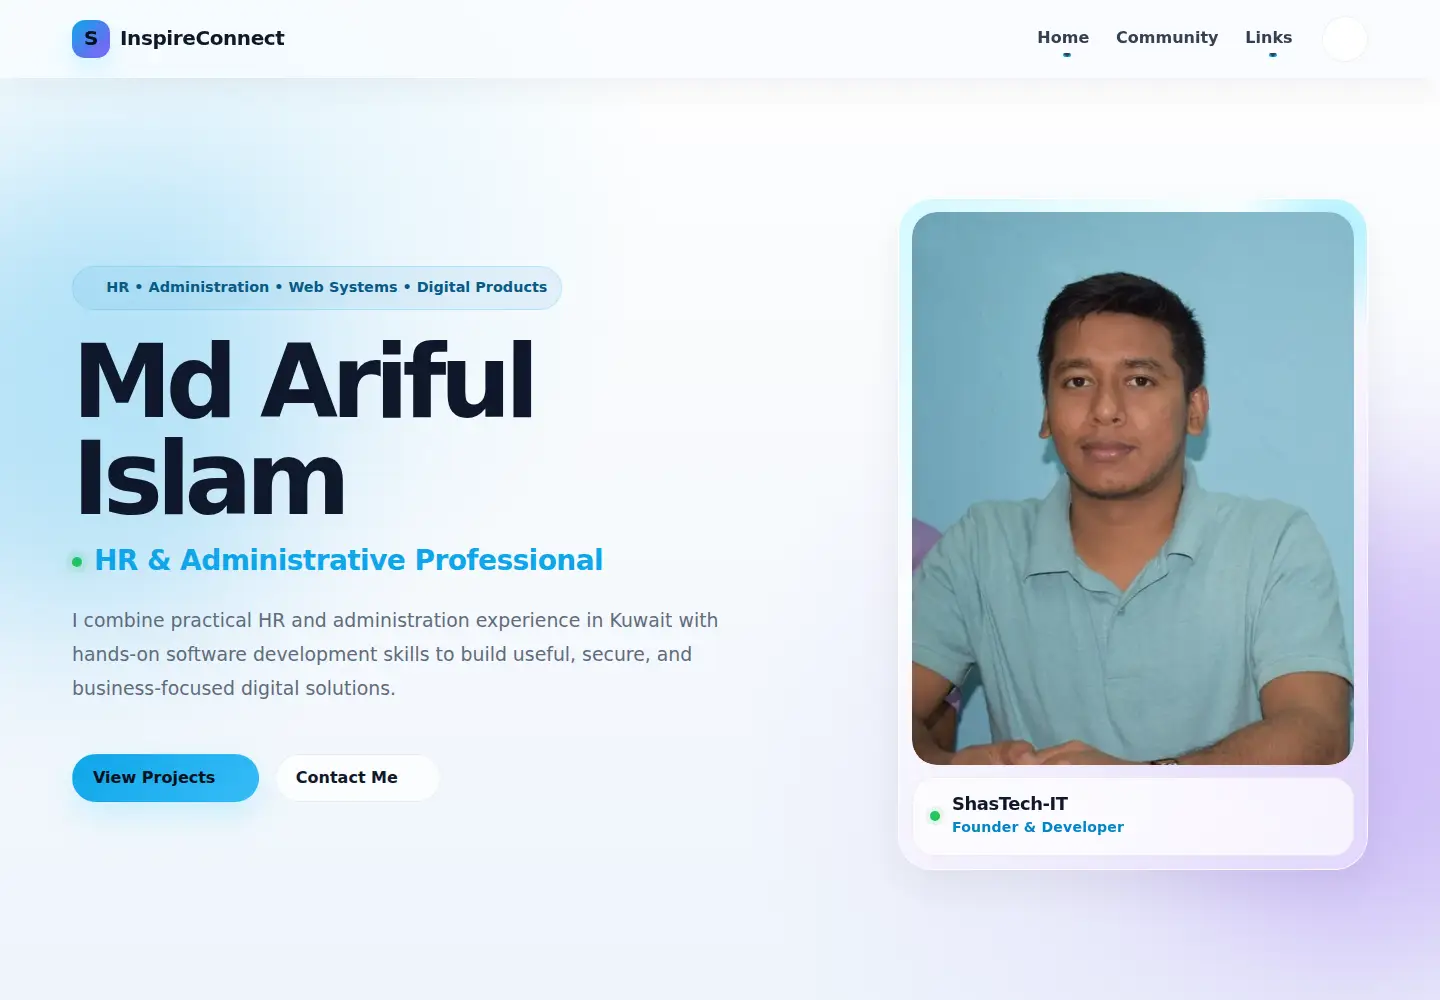
Task: Open the InspireConnect brand link
Action: pyautogui.click(x=178, y=39)
